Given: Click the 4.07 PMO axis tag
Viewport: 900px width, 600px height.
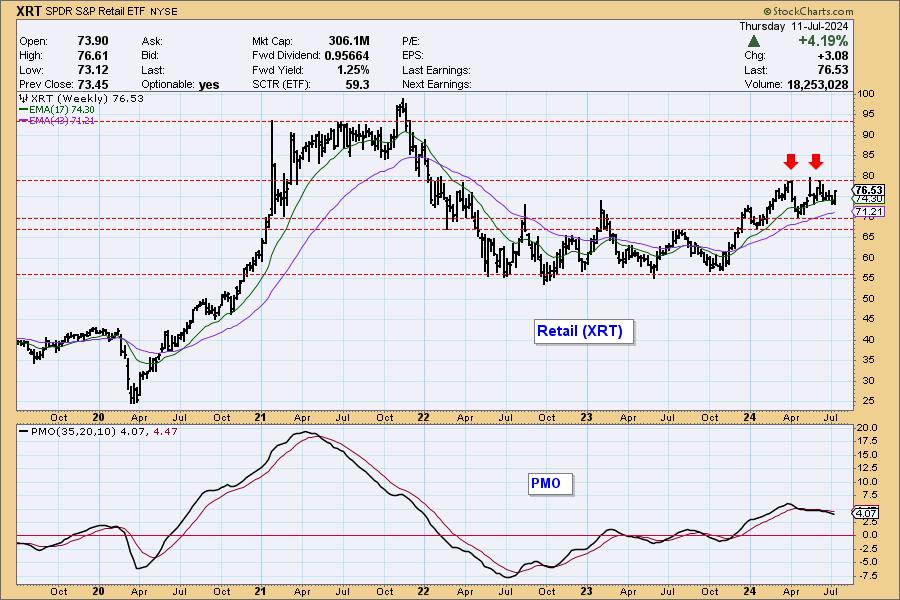Looking at the screenshot, I should [x=866, y=513].
